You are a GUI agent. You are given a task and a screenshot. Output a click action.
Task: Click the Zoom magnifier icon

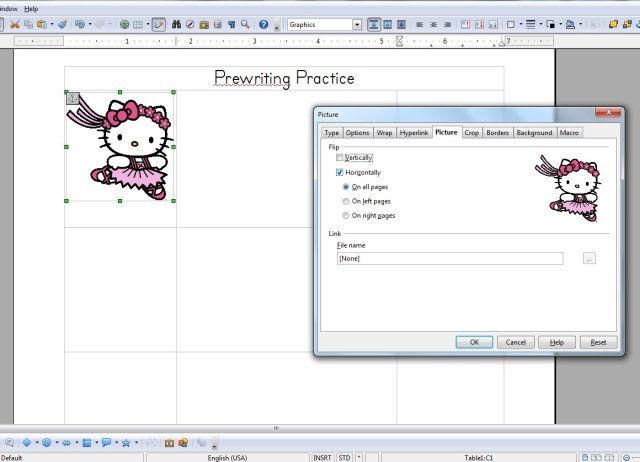[x=245, y=24]
